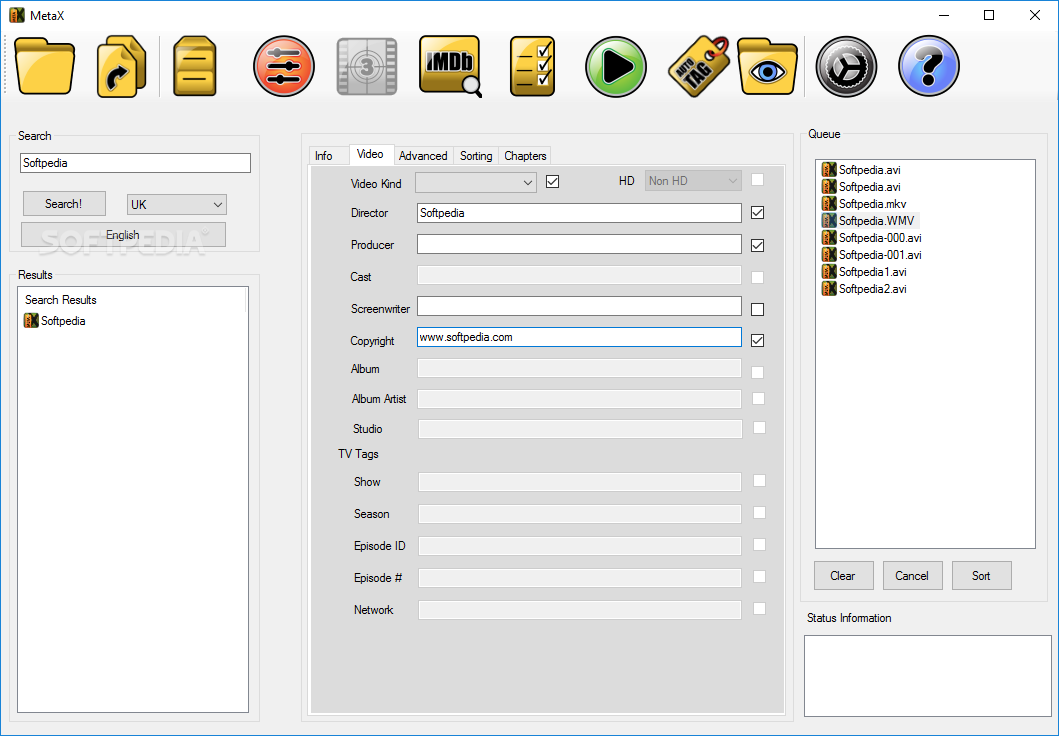Uncheck the Copyright checkbox
This screenshot has height=736, width=1059.
(x=758, y=340)
